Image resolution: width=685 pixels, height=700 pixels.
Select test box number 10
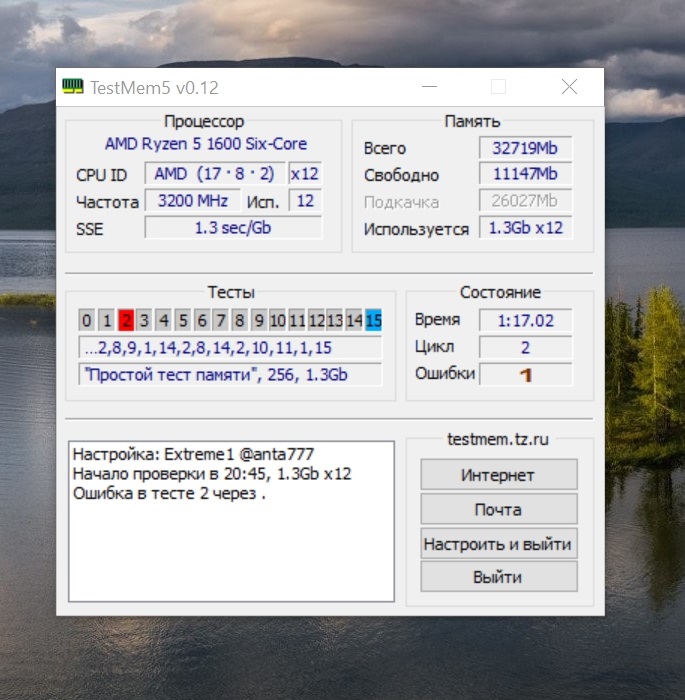point(278,320)
